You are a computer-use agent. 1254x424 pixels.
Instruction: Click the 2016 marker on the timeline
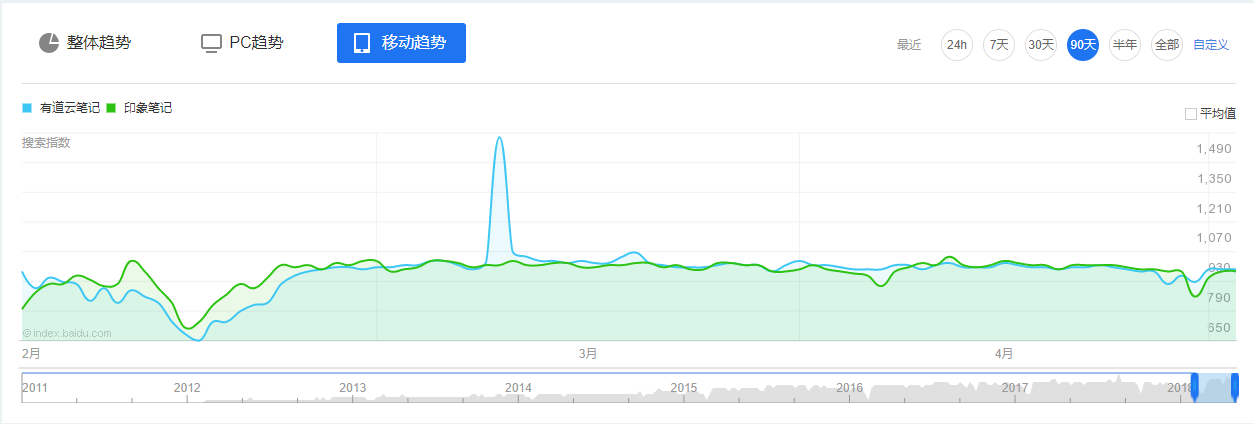(x=850, y=387)
